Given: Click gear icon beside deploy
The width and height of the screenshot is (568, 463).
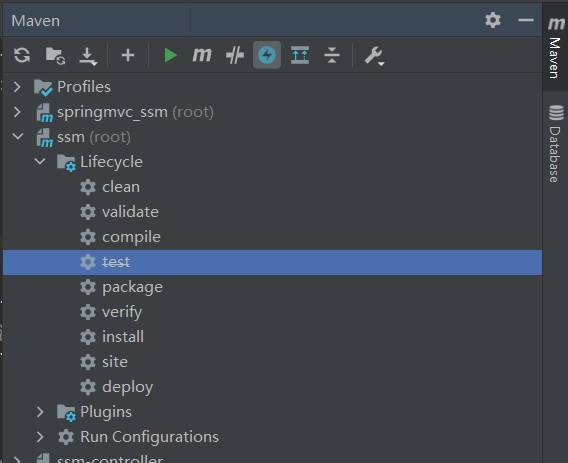Looking at the screenshot, I should coord(88,387).
